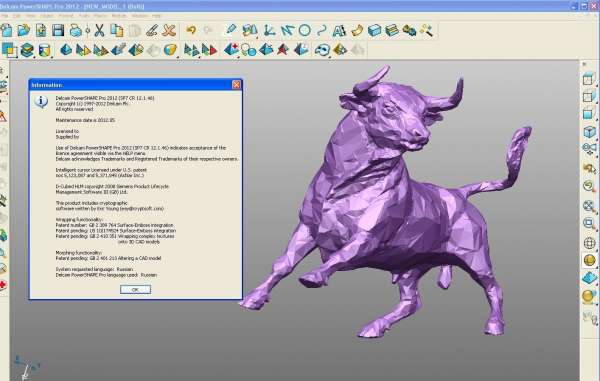
Task: Click the Print icon in the top toolbar
Action: [x=76, y=30]
